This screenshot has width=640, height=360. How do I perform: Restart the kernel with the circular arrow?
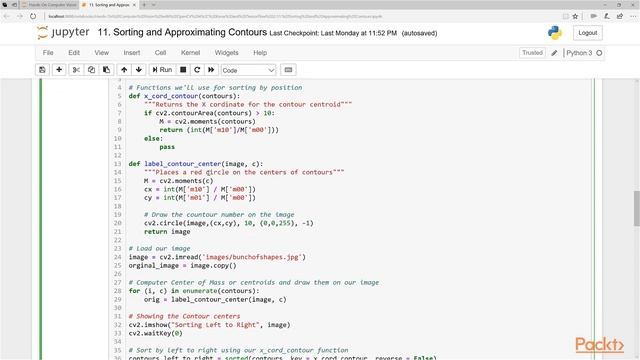197,70
